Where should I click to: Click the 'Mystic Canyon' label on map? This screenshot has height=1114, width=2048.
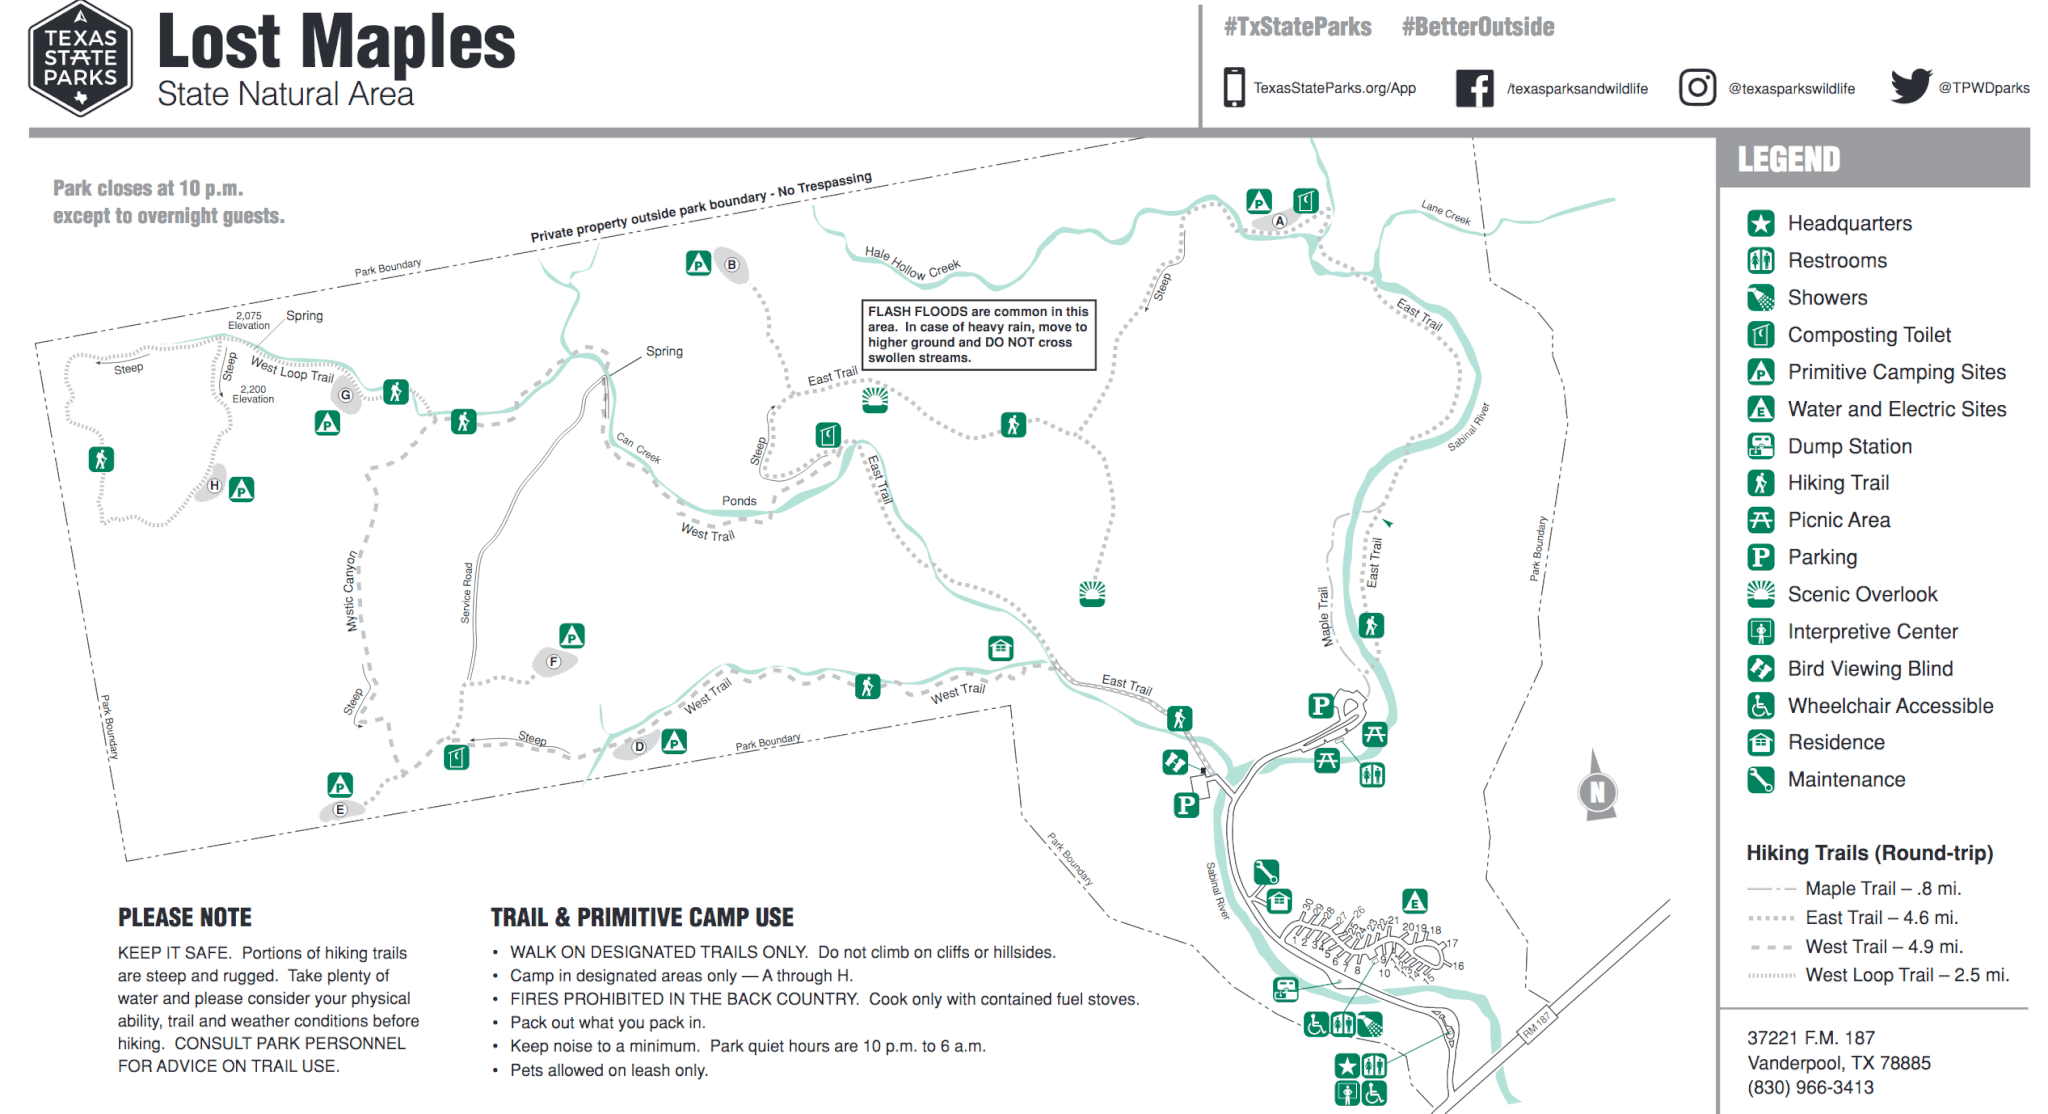point(350,591)
